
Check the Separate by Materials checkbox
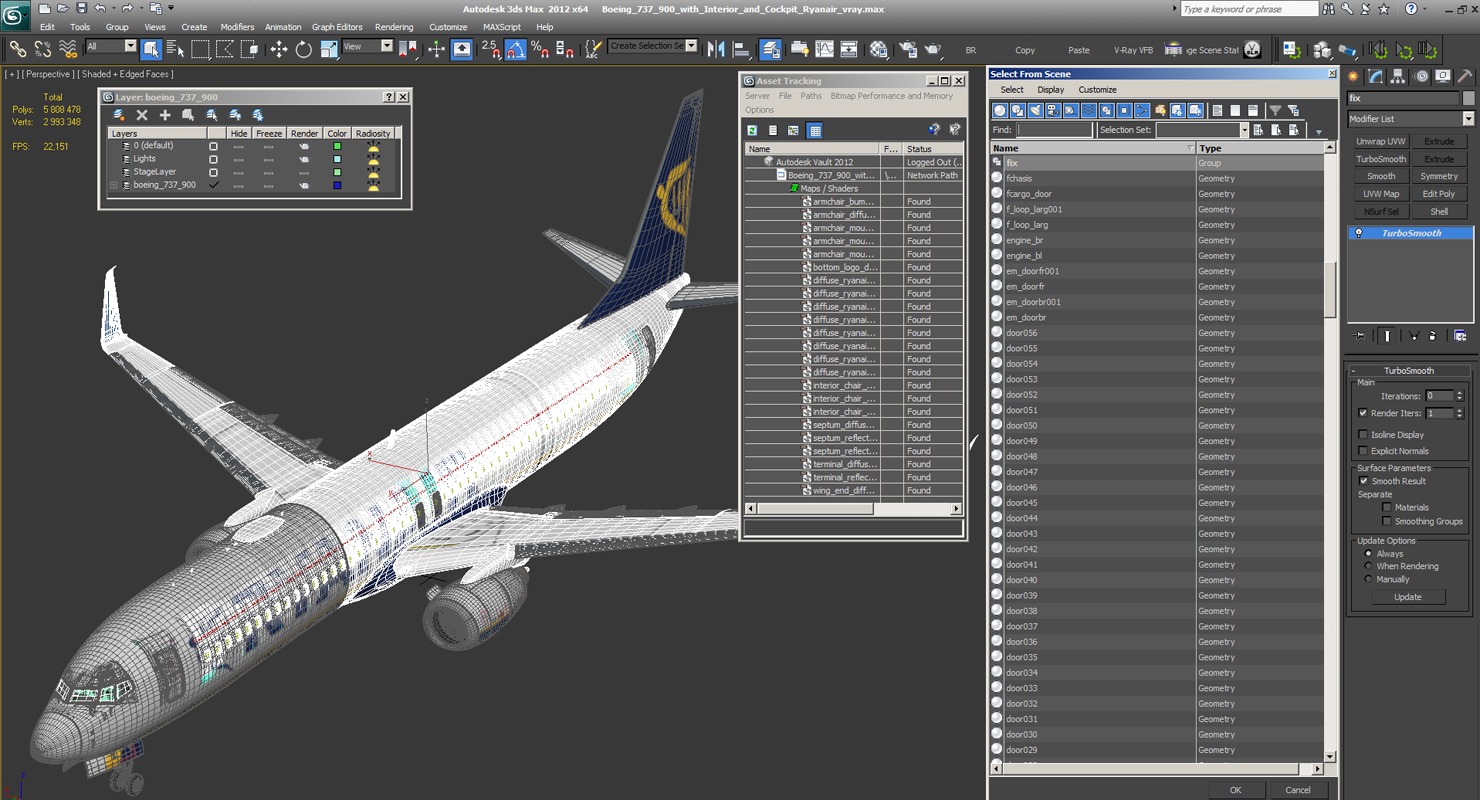[1386, 507]
